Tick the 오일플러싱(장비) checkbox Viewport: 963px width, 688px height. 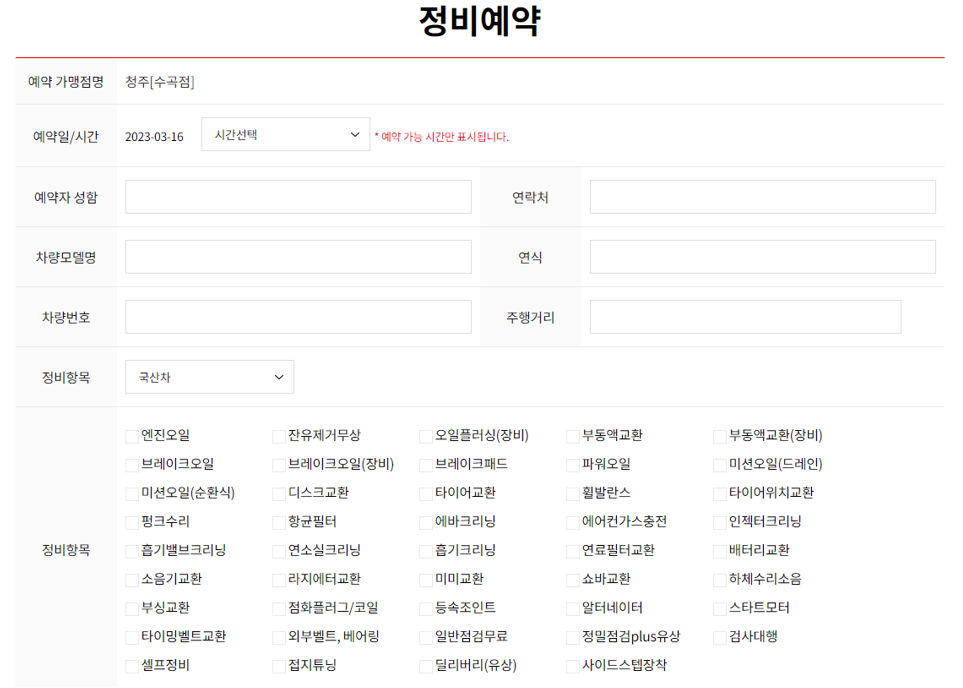click(x=426, y=437)
